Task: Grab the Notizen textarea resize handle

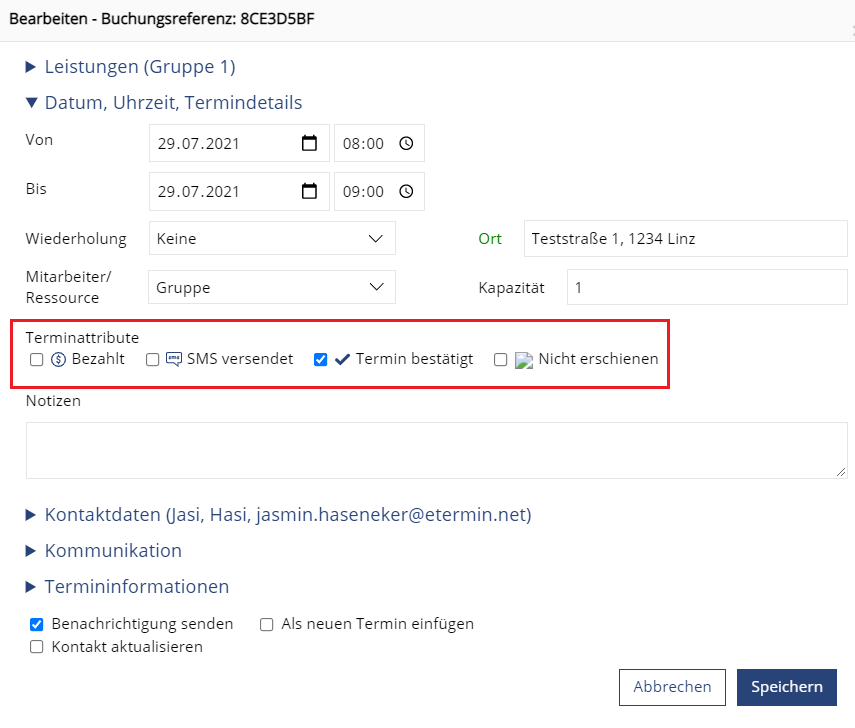Action: point(841,472)
